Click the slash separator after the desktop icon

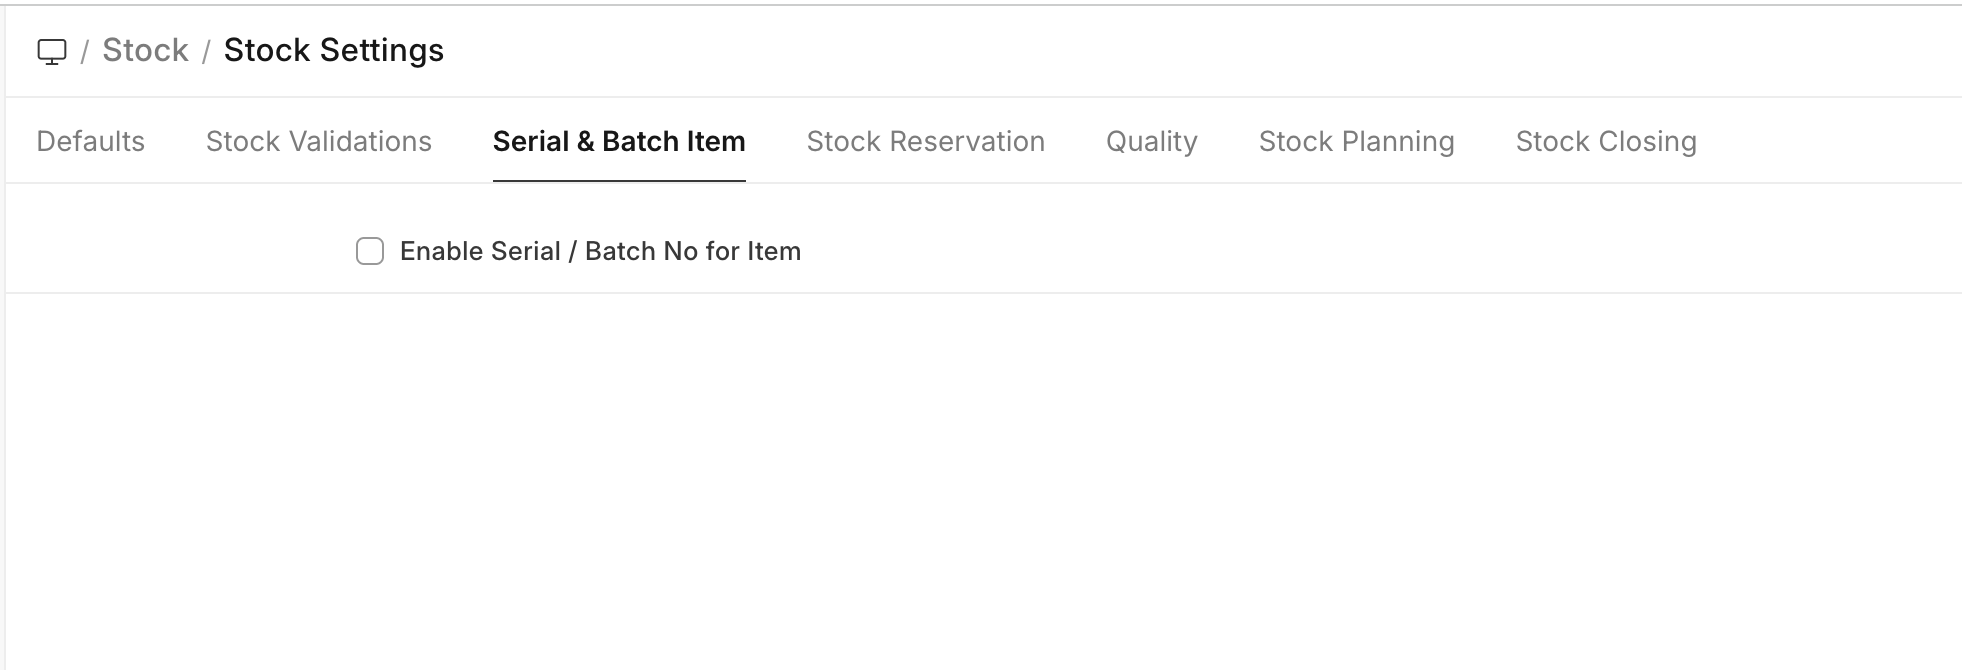85,51
